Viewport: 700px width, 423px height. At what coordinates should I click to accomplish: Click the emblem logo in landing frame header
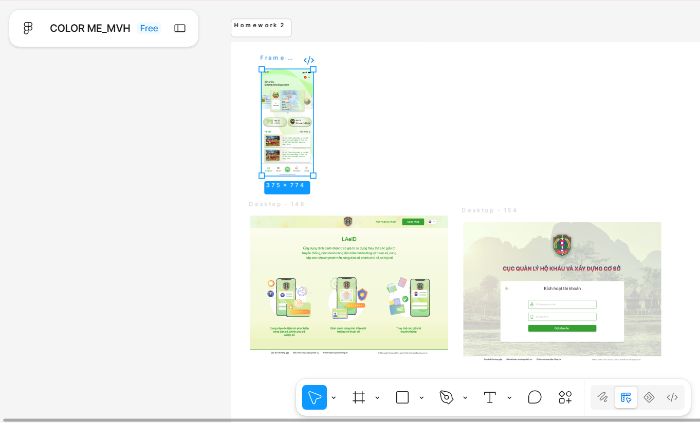[x=348, y=221]
